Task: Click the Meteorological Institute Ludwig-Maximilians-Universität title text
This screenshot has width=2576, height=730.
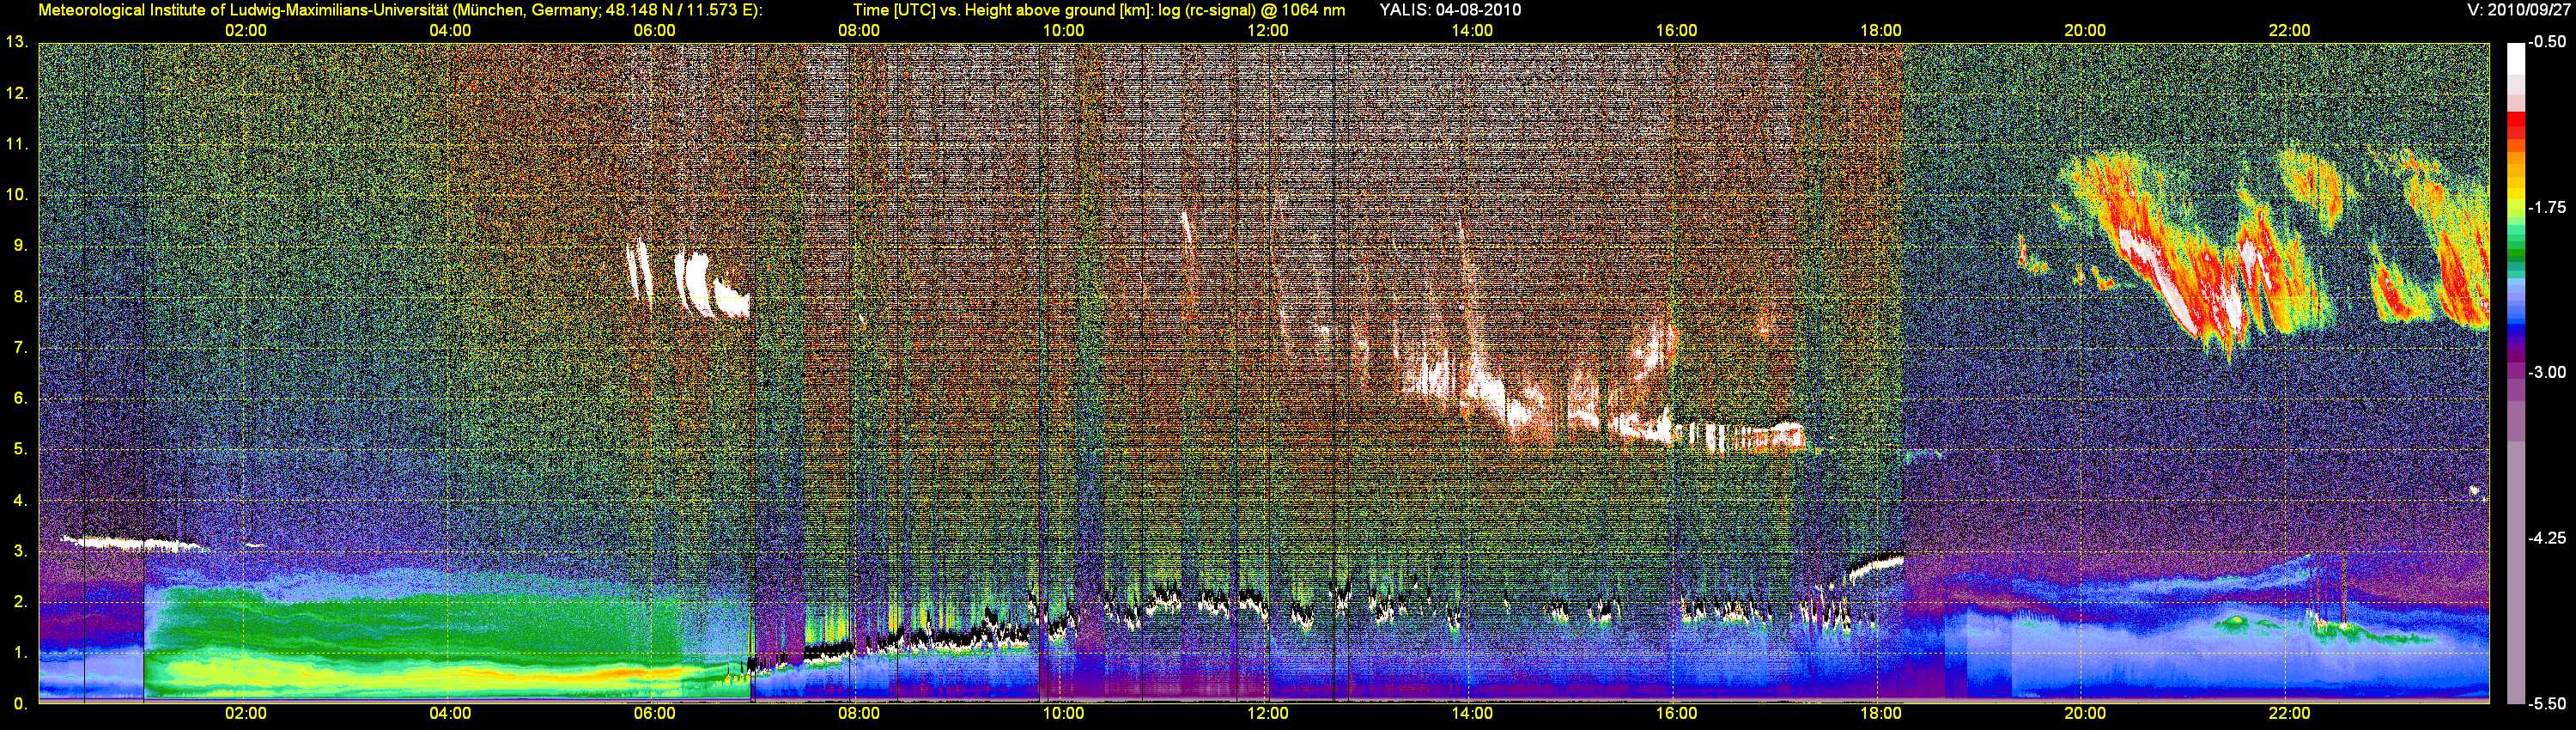Action: (400, 10)
